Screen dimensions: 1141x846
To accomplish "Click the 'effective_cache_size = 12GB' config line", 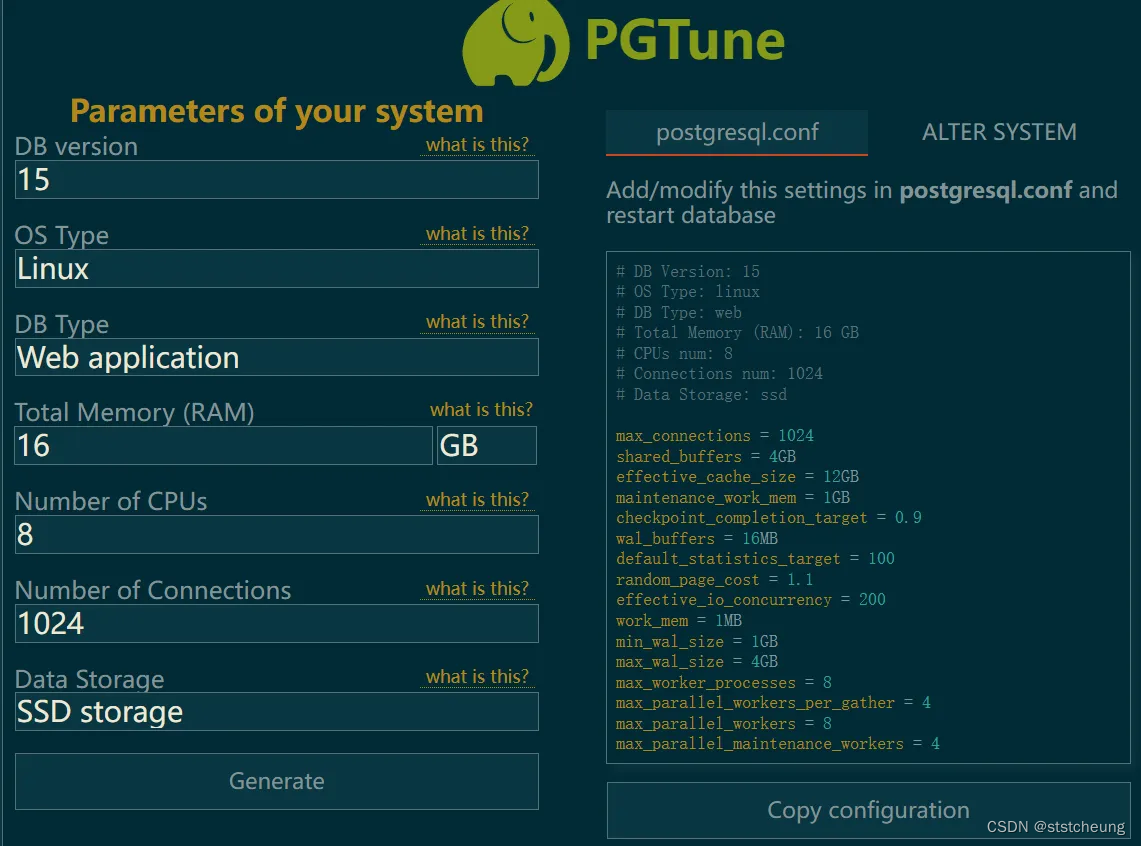I will click(x=737, y=476).
